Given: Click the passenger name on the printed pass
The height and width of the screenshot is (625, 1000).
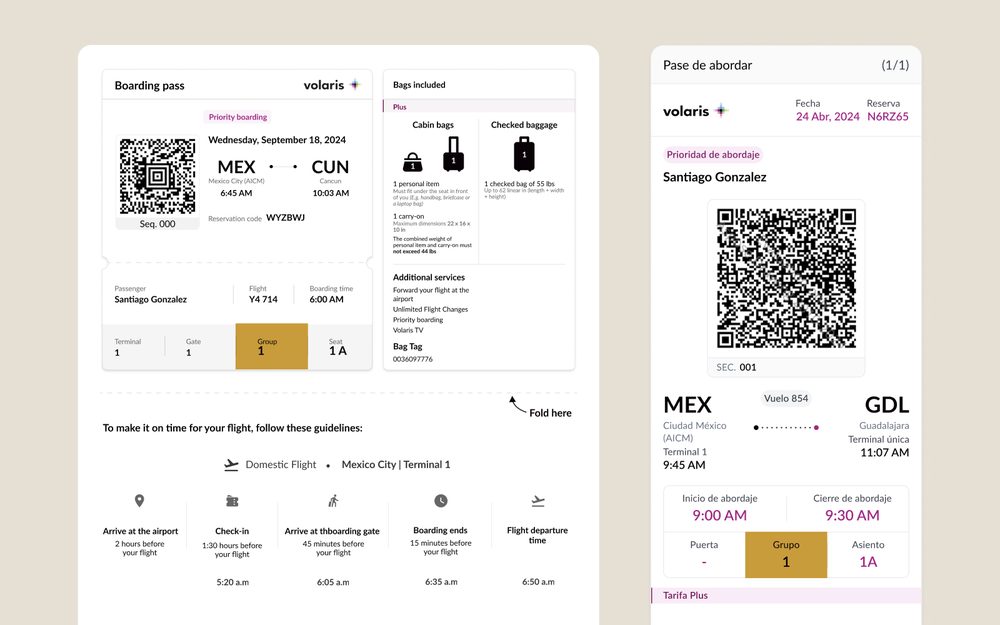Looking at the screenshot, I should [x=151, y=299].
